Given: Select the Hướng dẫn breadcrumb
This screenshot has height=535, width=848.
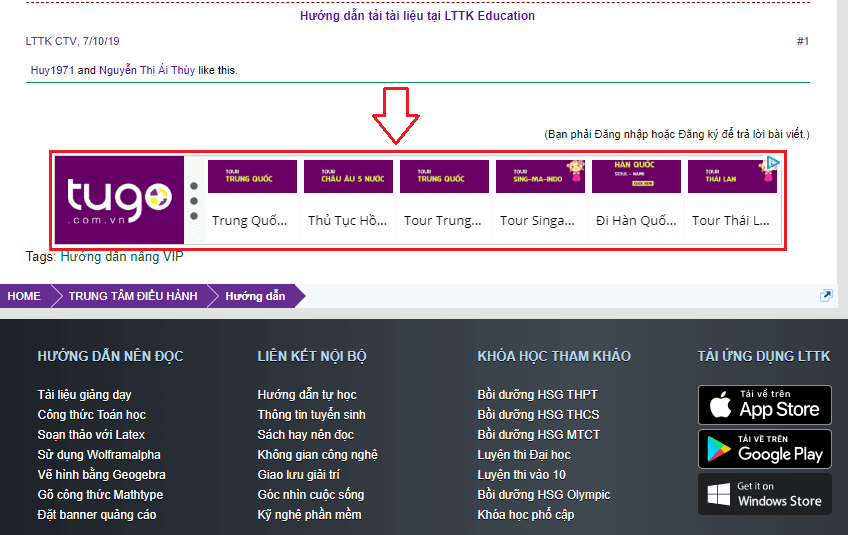Looking at the screenshot, I should point(255,296).
